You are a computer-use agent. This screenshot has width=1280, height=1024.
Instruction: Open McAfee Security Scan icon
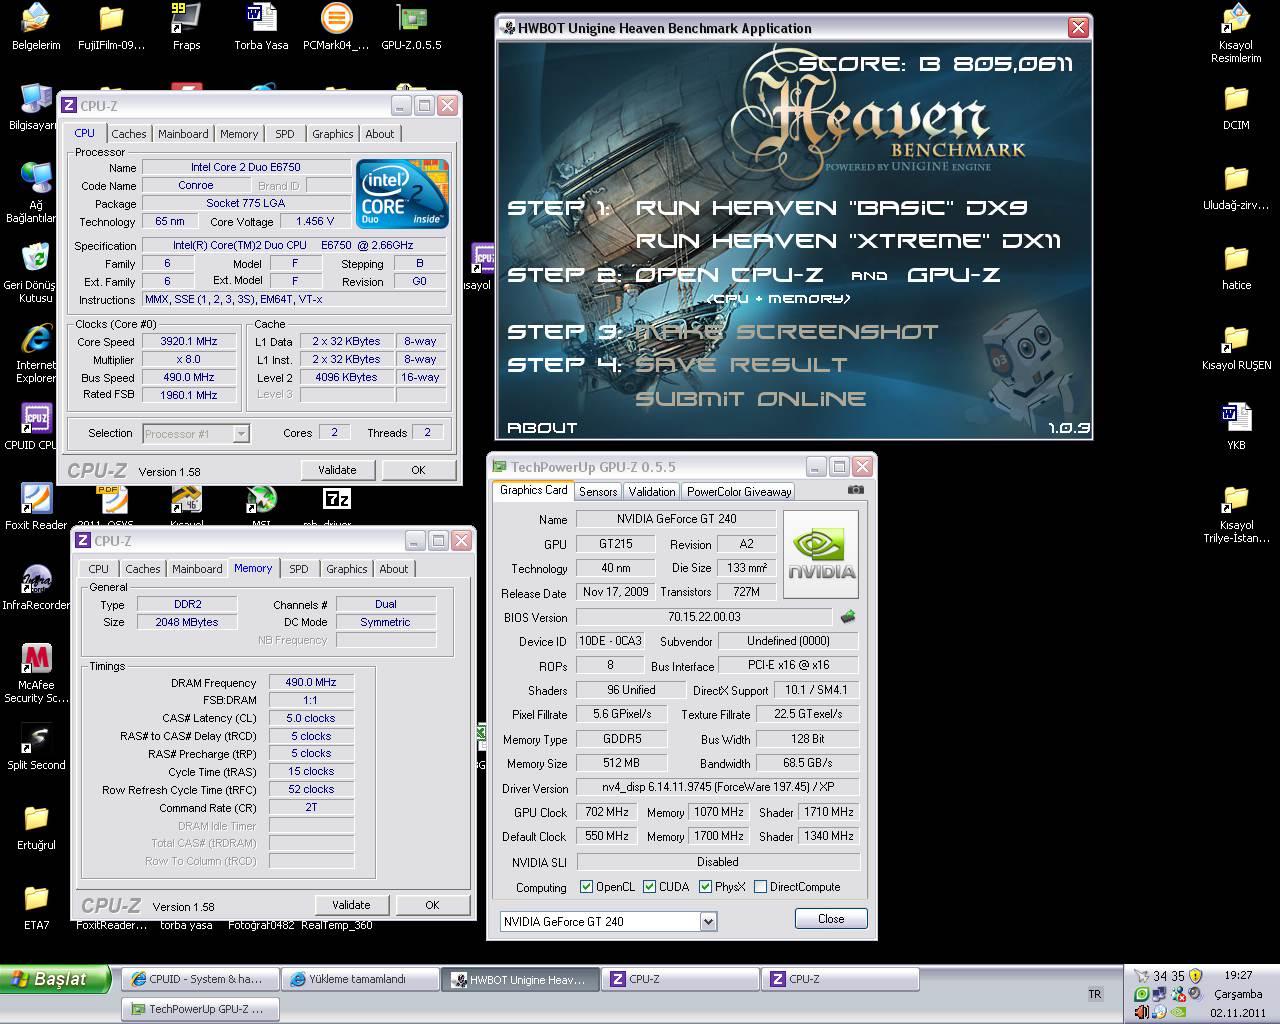[36, 673]
